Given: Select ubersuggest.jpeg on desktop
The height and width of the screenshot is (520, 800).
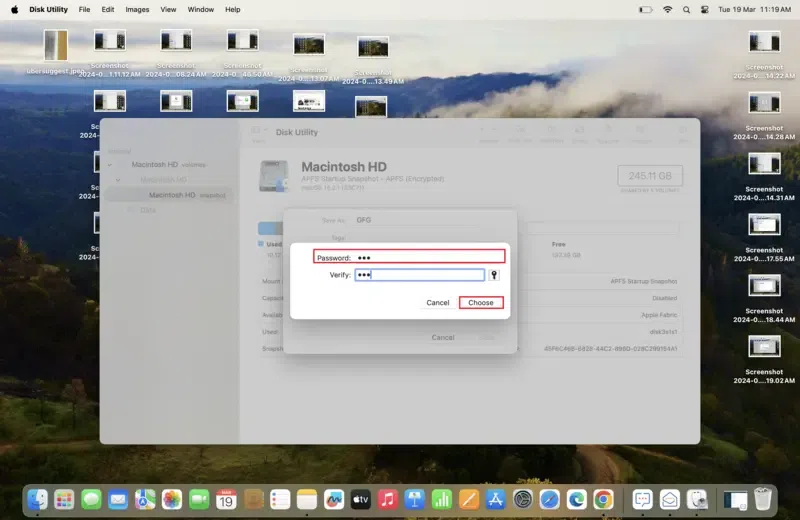Looking at the screenshot, I should pos(56,53).
